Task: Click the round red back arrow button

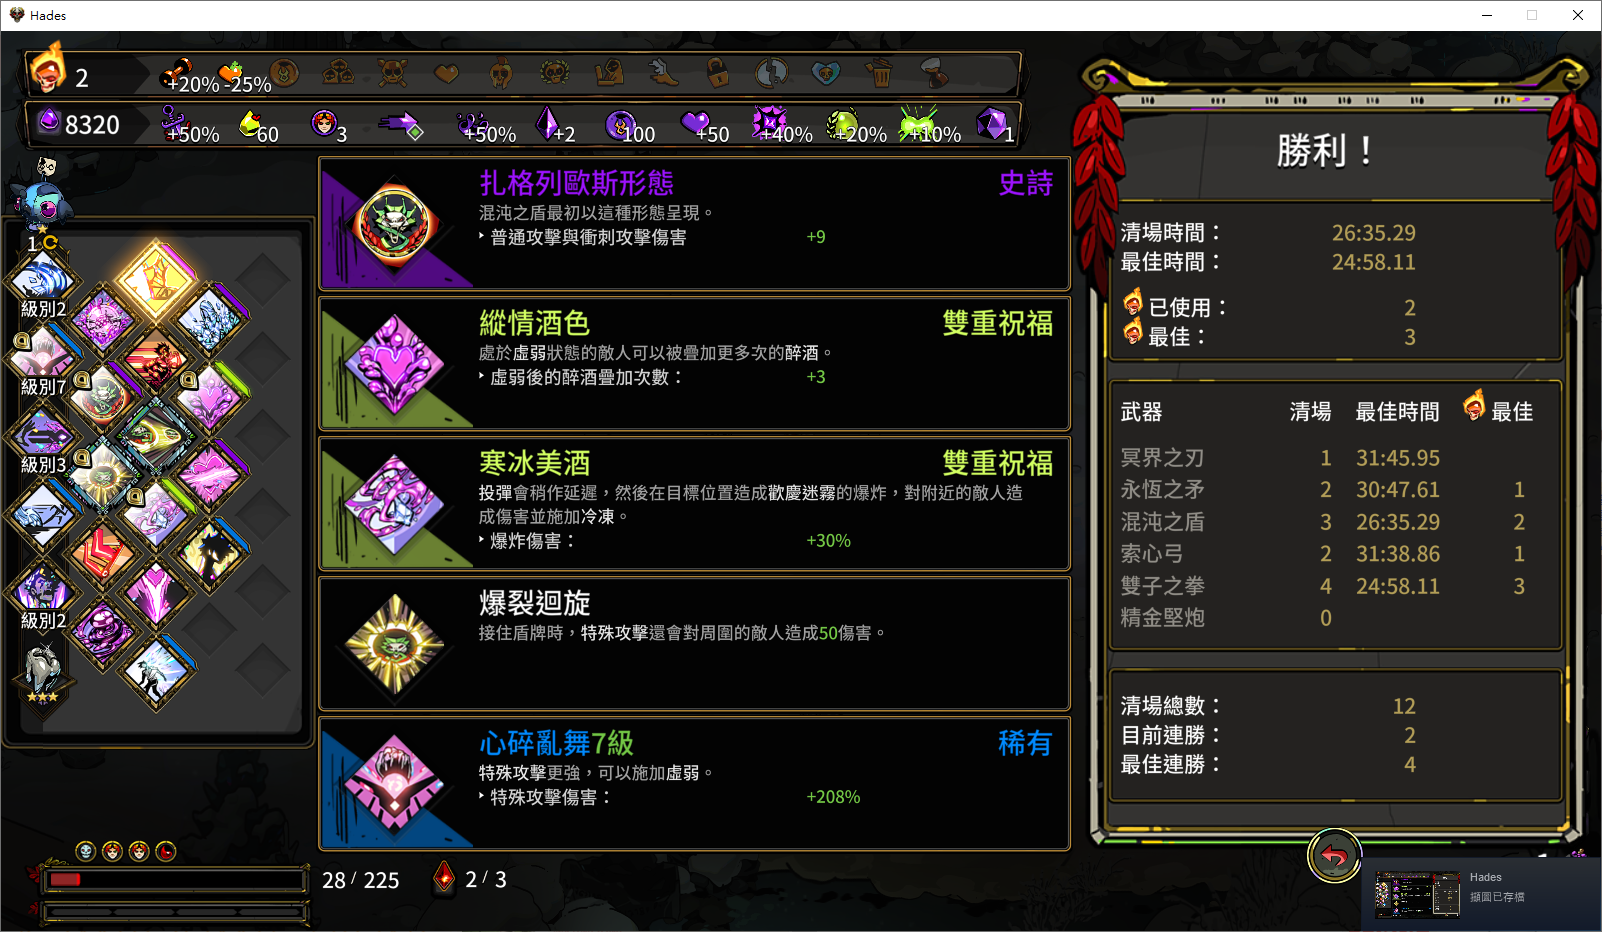Action: point(1334,855)
